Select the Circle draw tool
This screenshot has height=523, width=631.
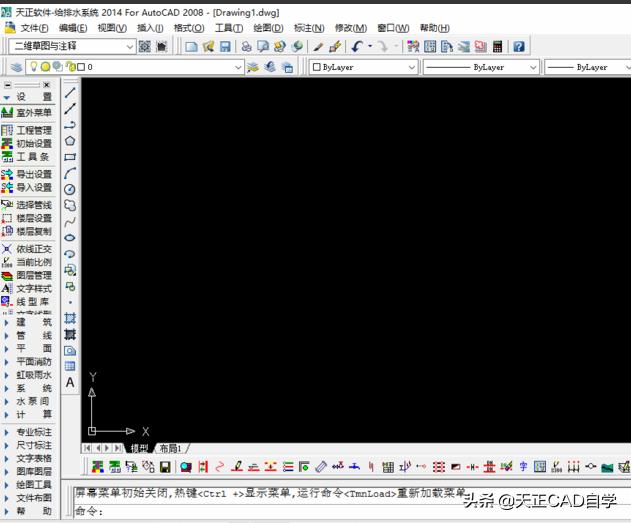[70, 189]
